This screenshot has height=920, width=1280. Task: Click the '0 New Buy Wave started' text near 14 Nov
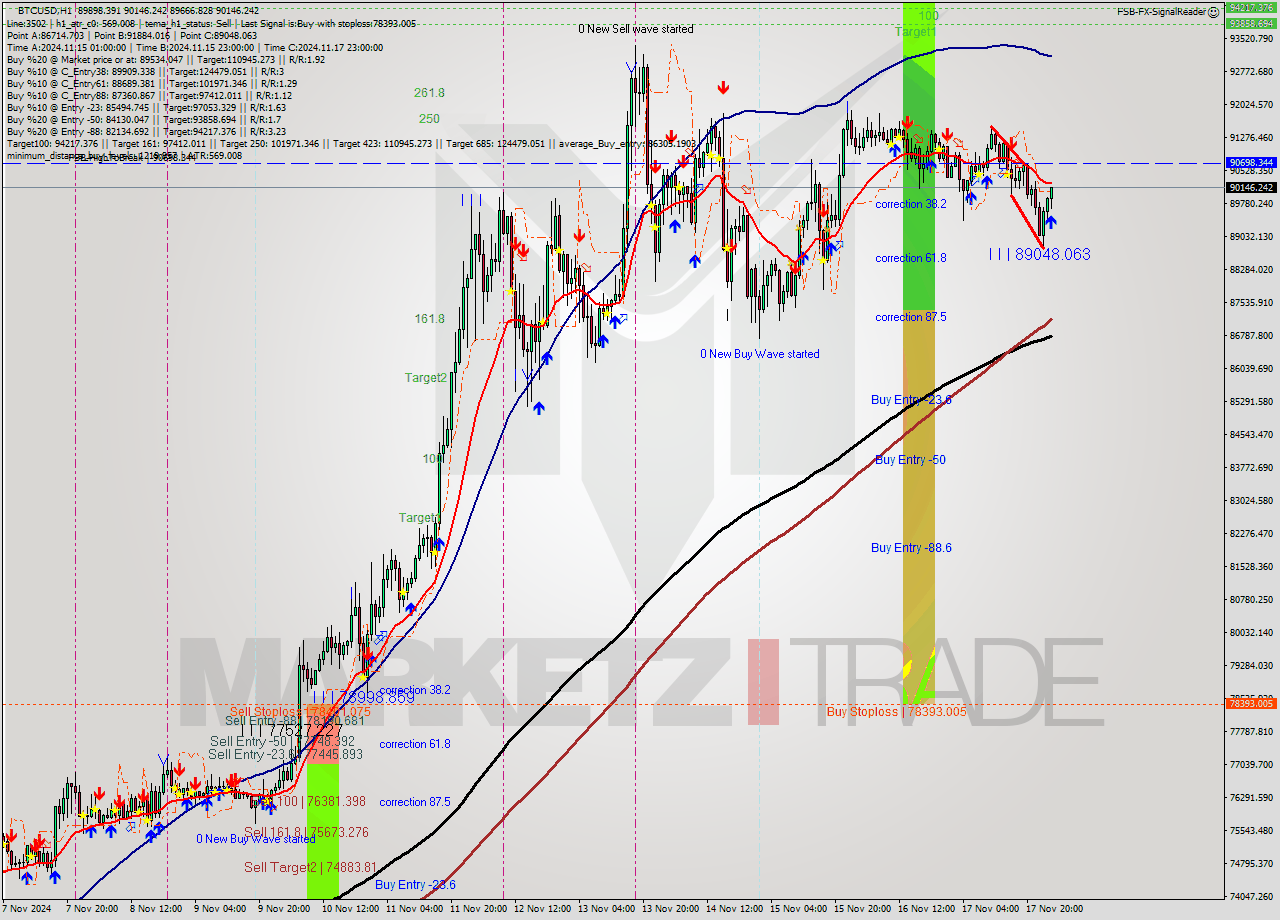click(760, 354)
